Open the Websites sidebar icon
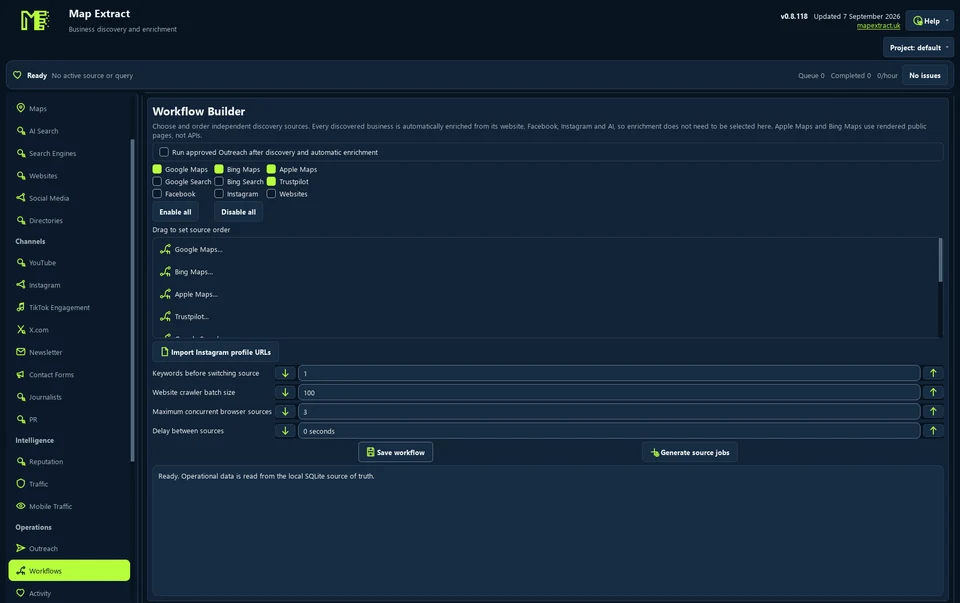960x603 pixels. tap(21, 176)
